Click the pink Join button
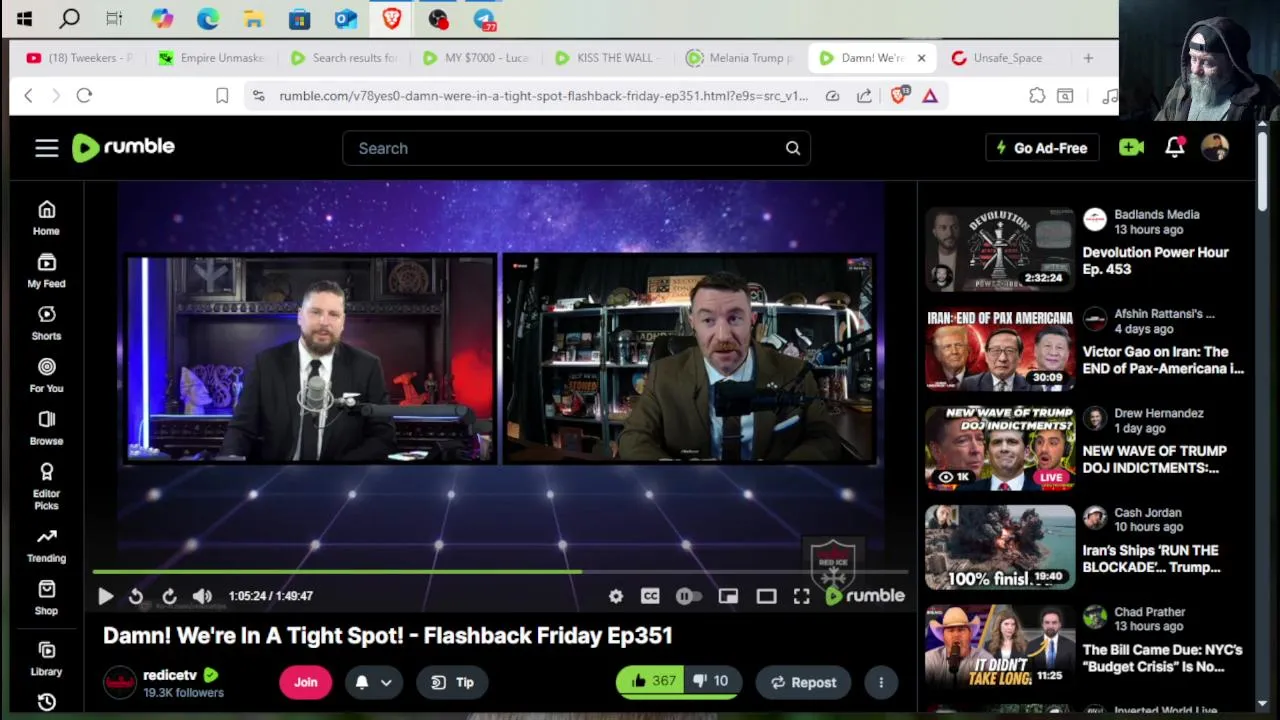The width and height of the screenshot is (1280, 720). 305,682
